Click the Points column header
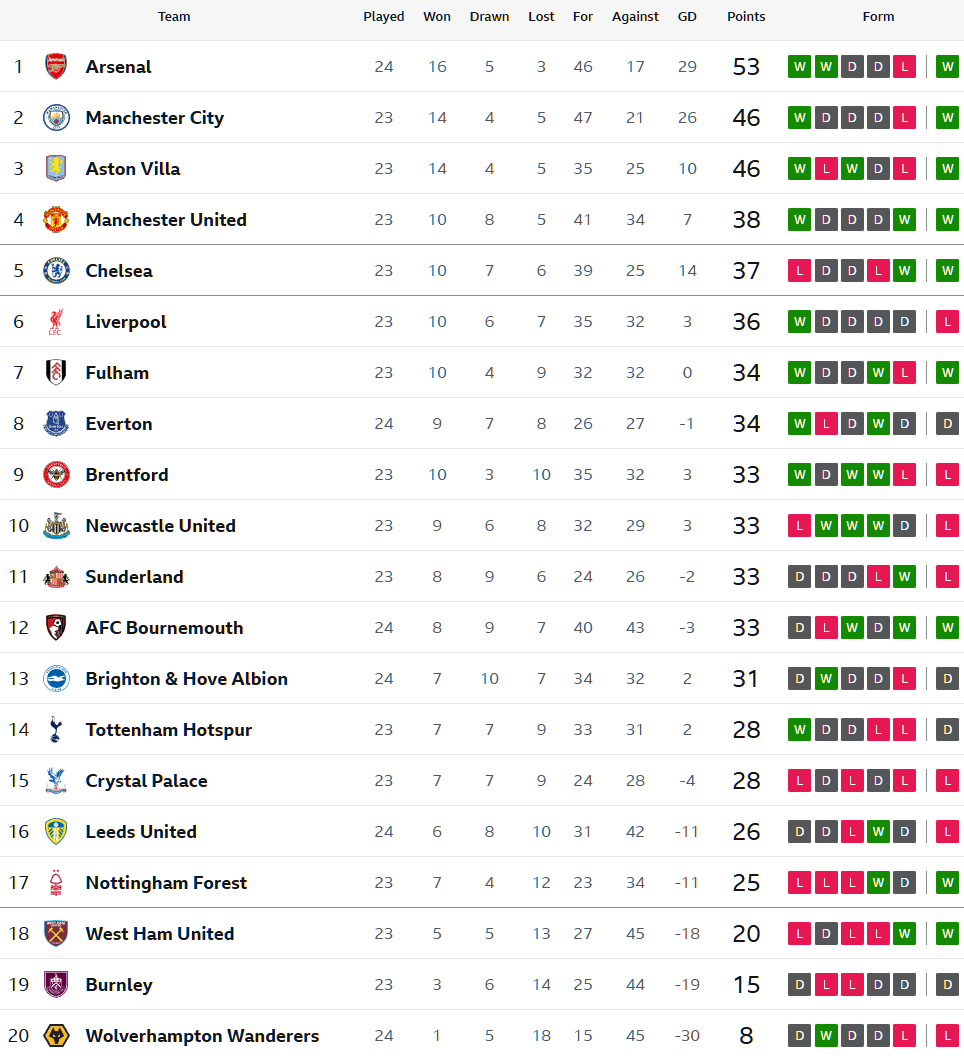 746,17
